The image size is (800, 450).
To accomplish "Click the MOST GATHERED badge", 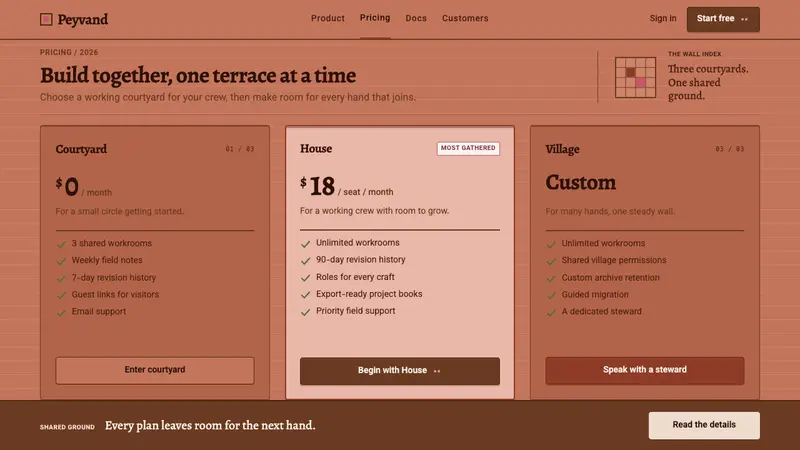I will (x=468, y=148).
